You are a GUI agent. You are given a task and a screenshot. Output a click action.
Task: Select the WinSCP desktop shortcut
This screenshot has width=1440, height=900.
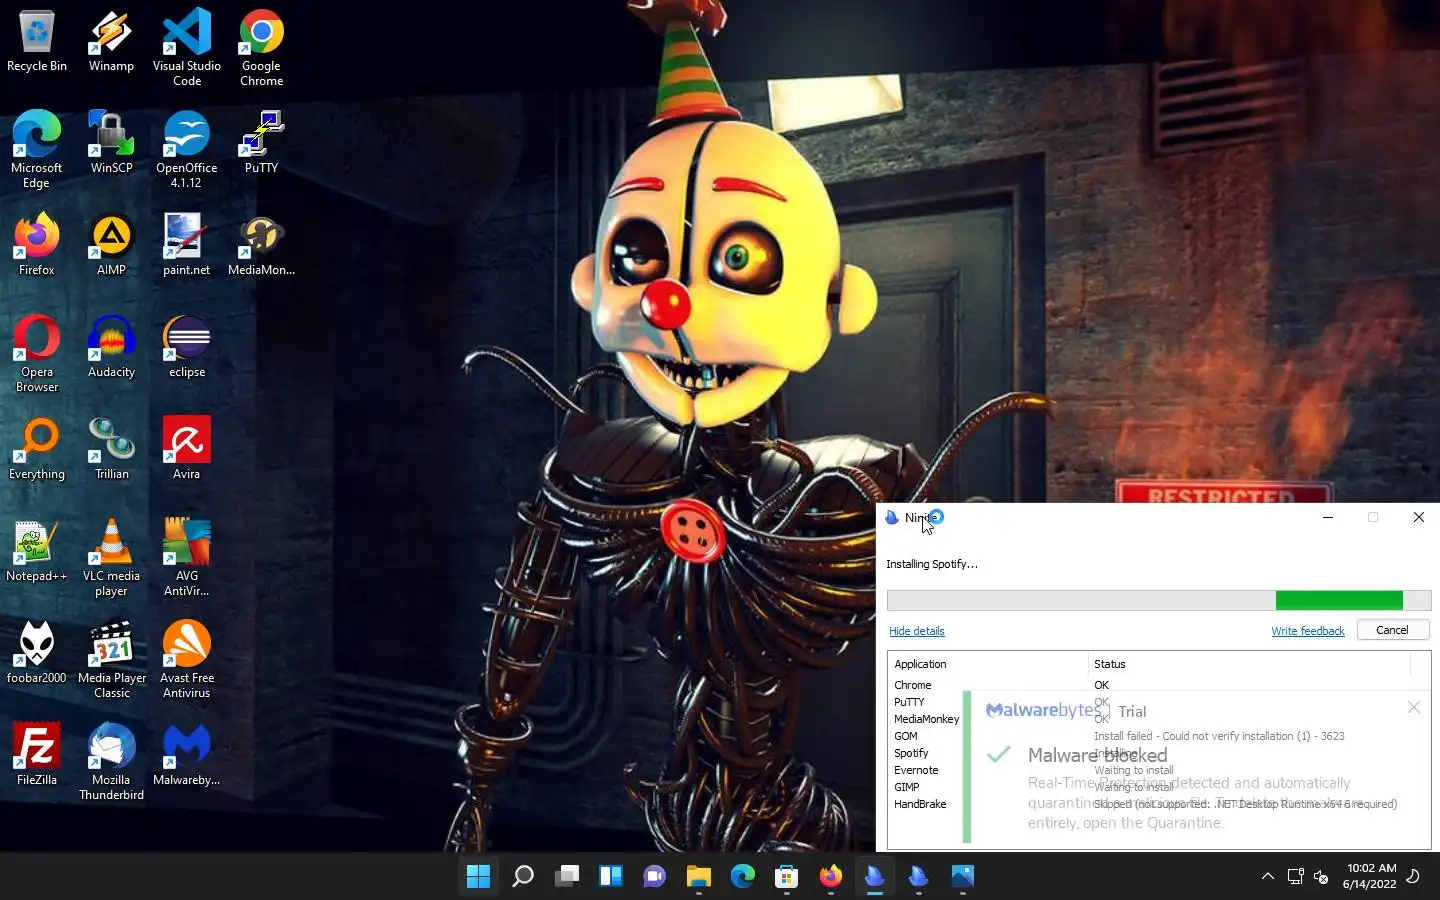pyautogui.click(x=111, y=143)
